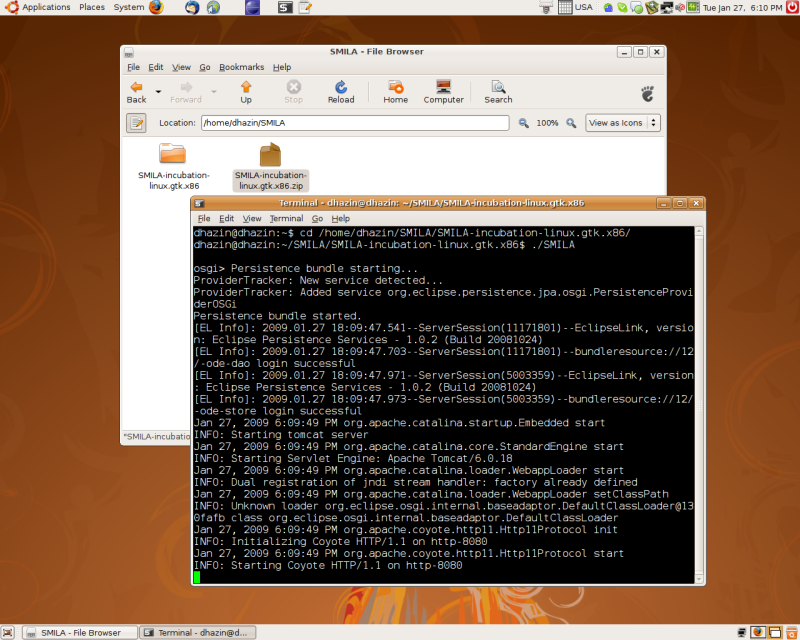Select the SMILA-incubation-linux.gtk.x86 folder

click(173, 166)
